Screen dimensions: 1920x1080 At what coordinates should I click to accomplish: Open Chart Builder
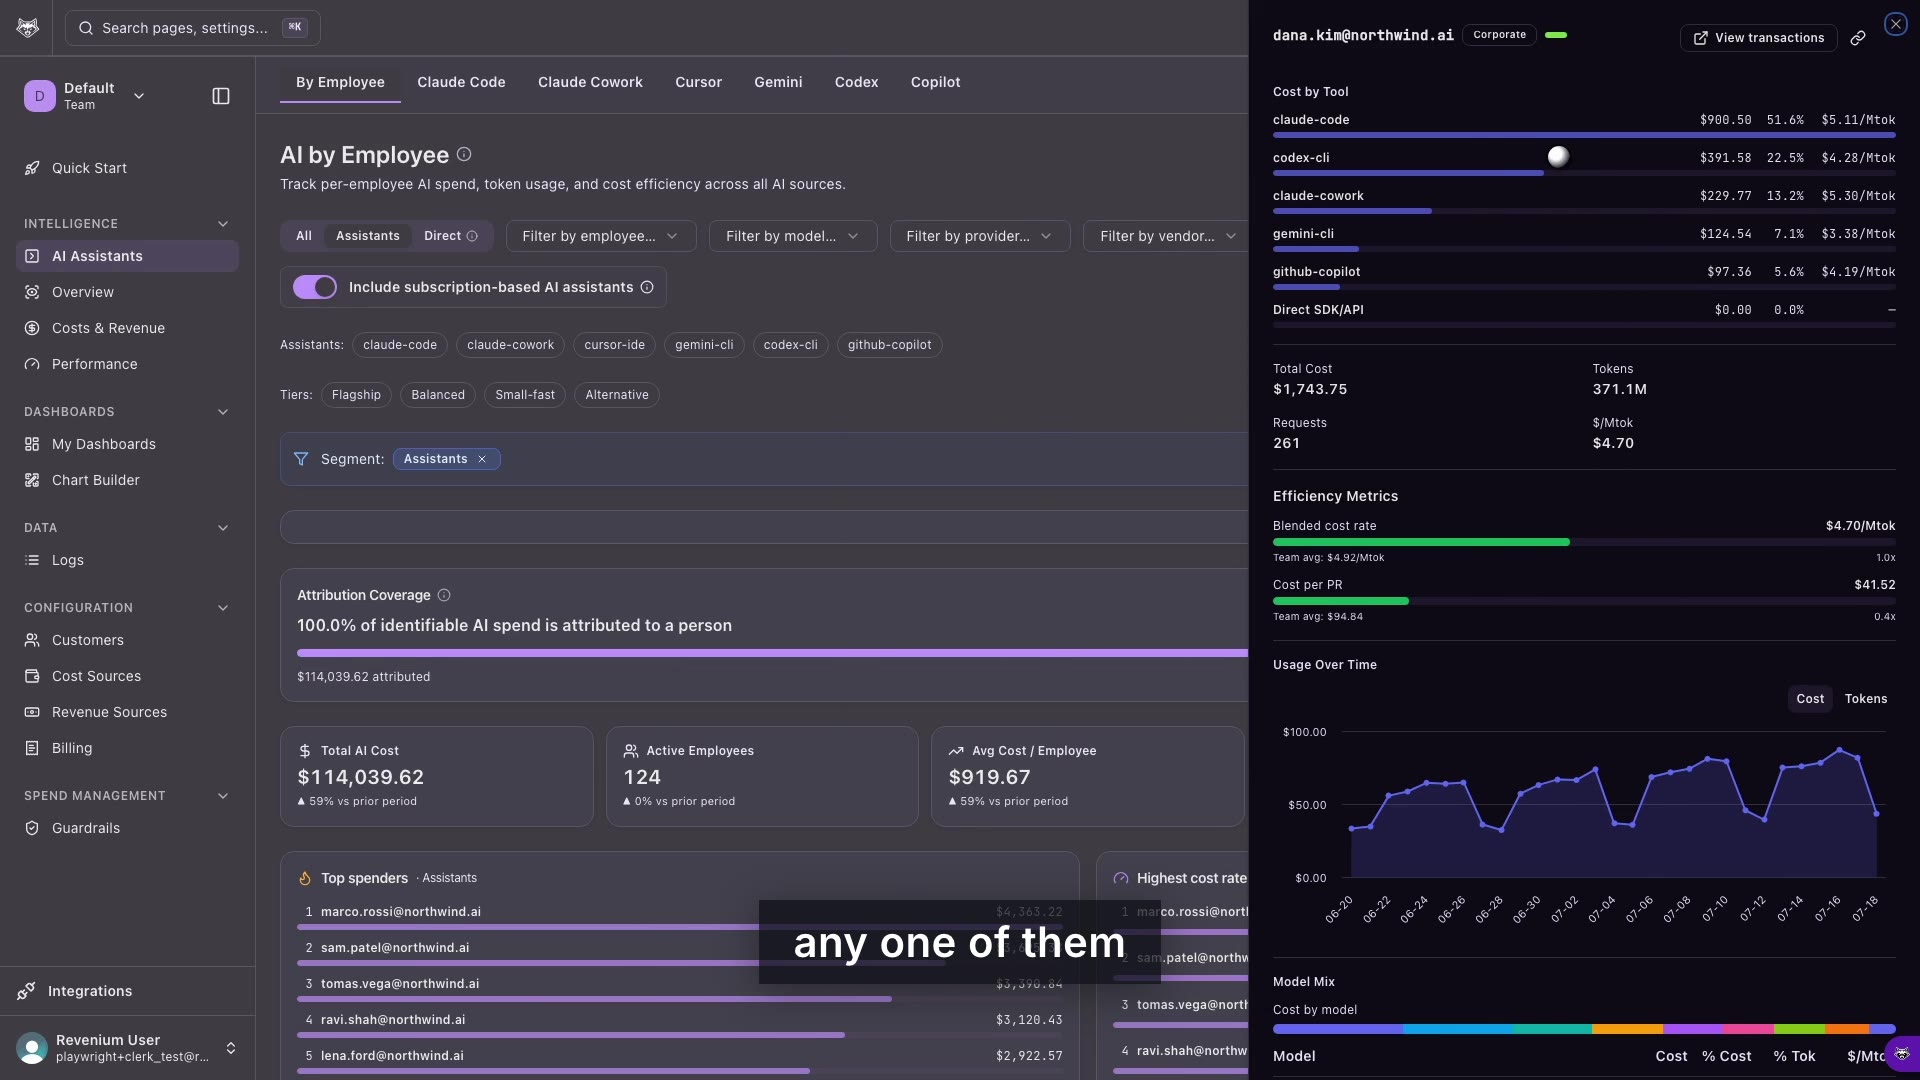[x=127, y=480]
